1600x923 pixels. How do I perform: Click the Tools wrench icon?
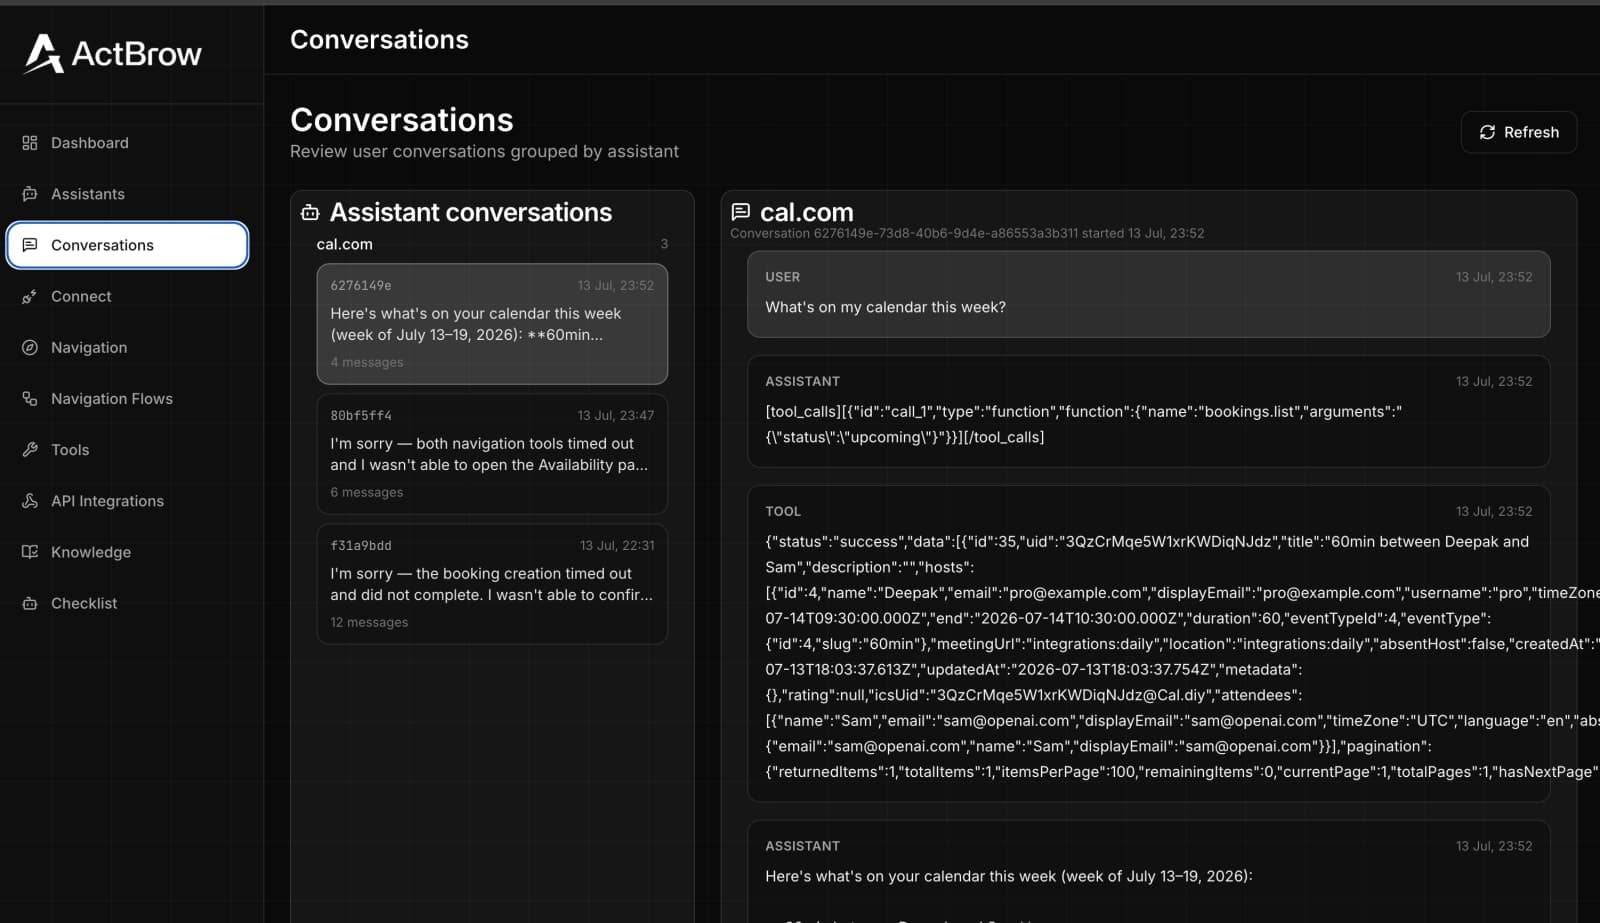(30, 449)
